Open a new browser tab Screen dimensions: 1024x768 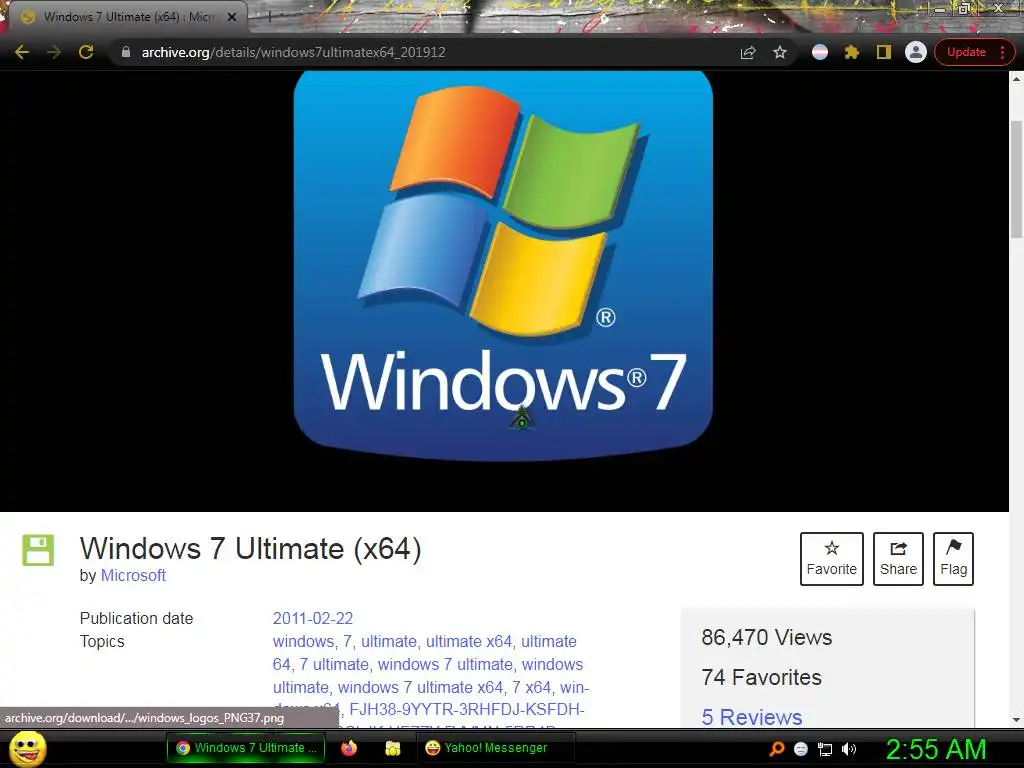tap(269, 17)
